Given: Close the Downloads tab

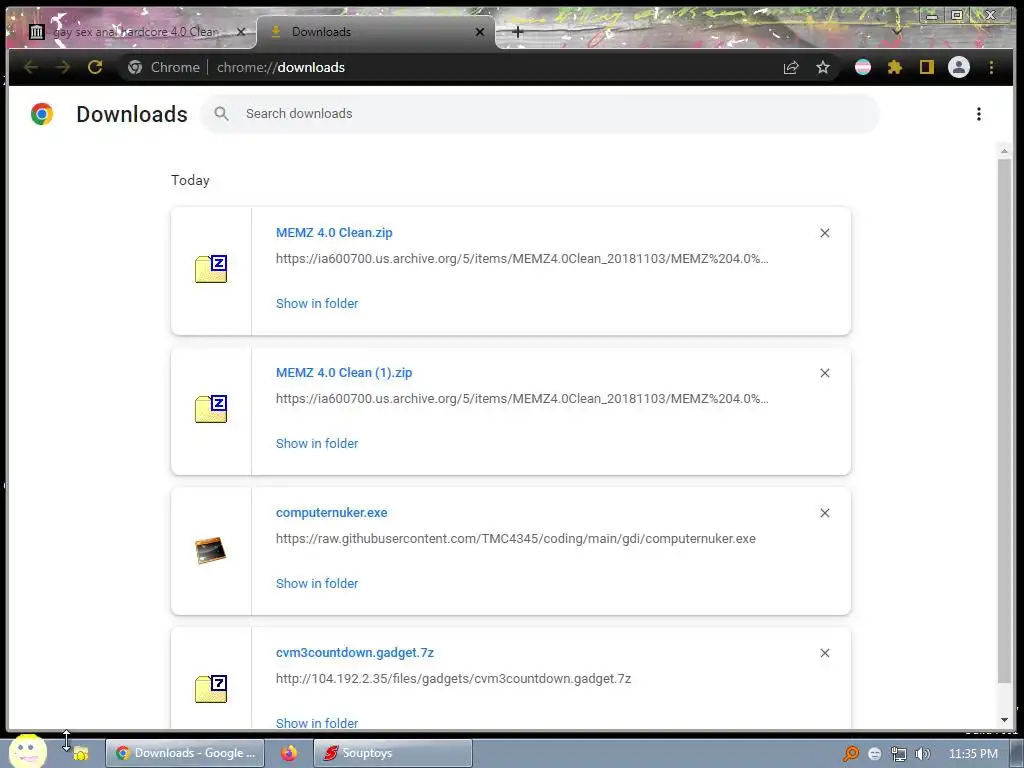Looking at the screenshot, I should (x=480, y=32).
